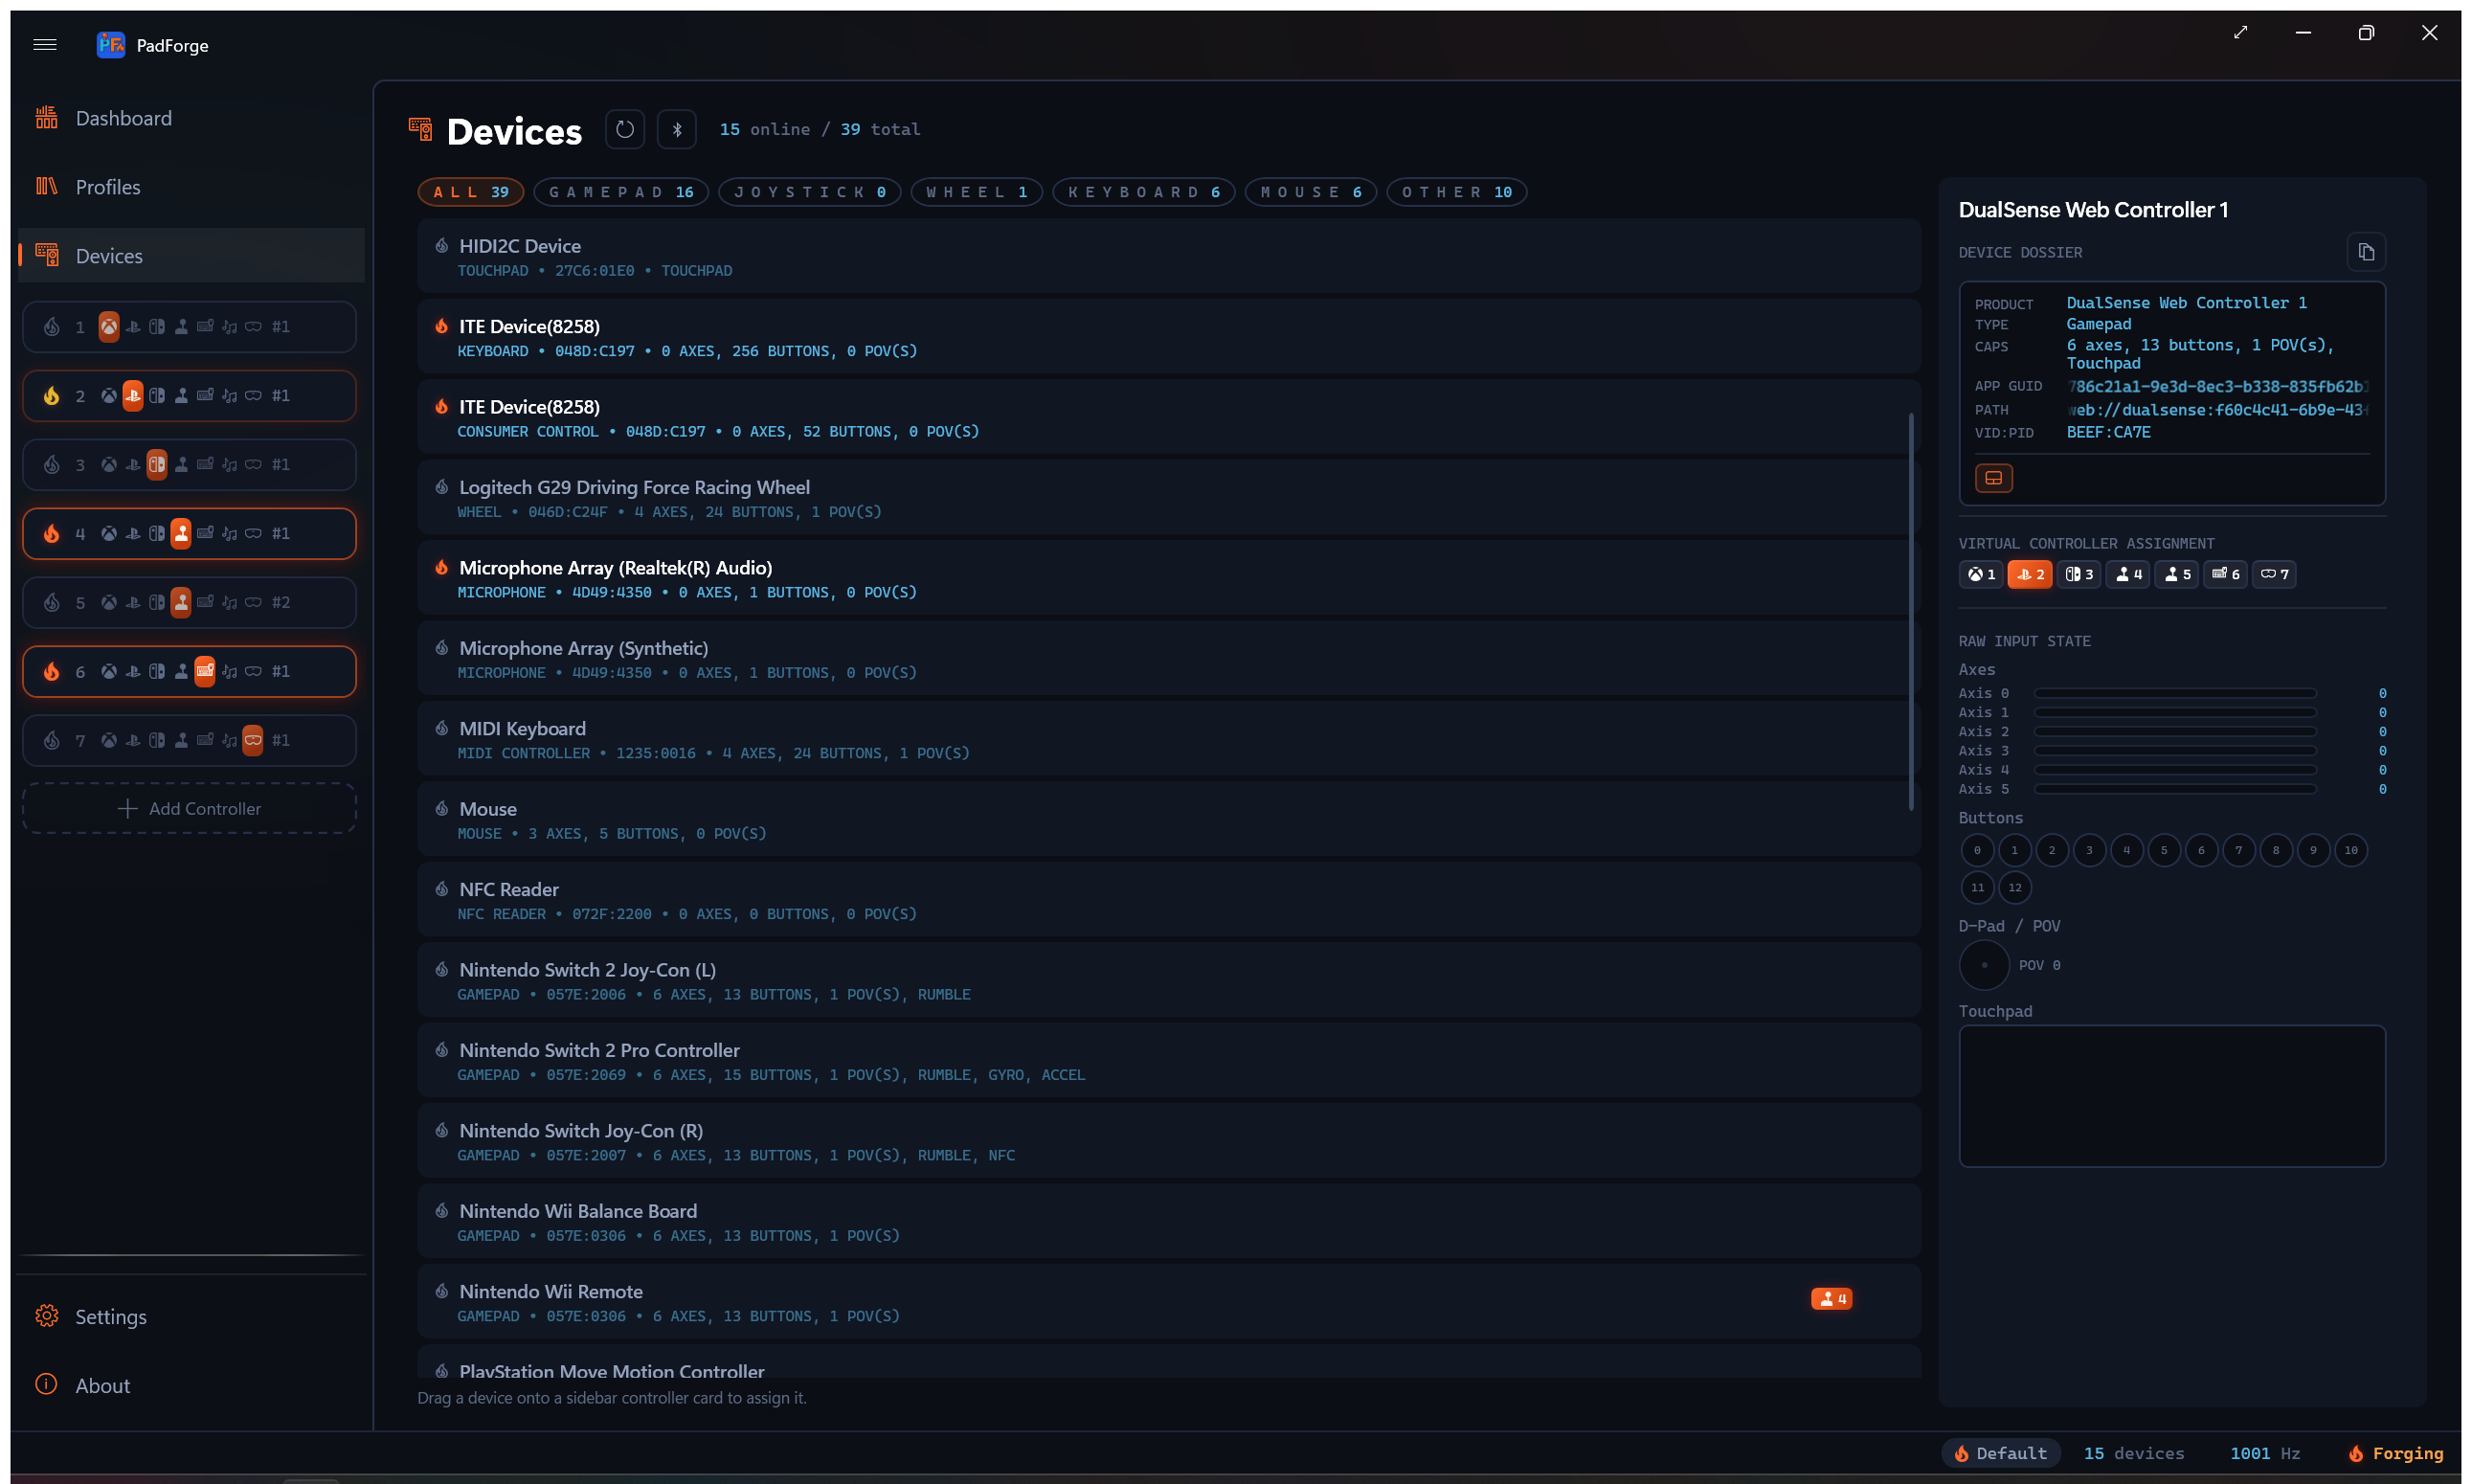
Task: Click the touchpad icon in Device Dossier
Action: click(1993, 478)
